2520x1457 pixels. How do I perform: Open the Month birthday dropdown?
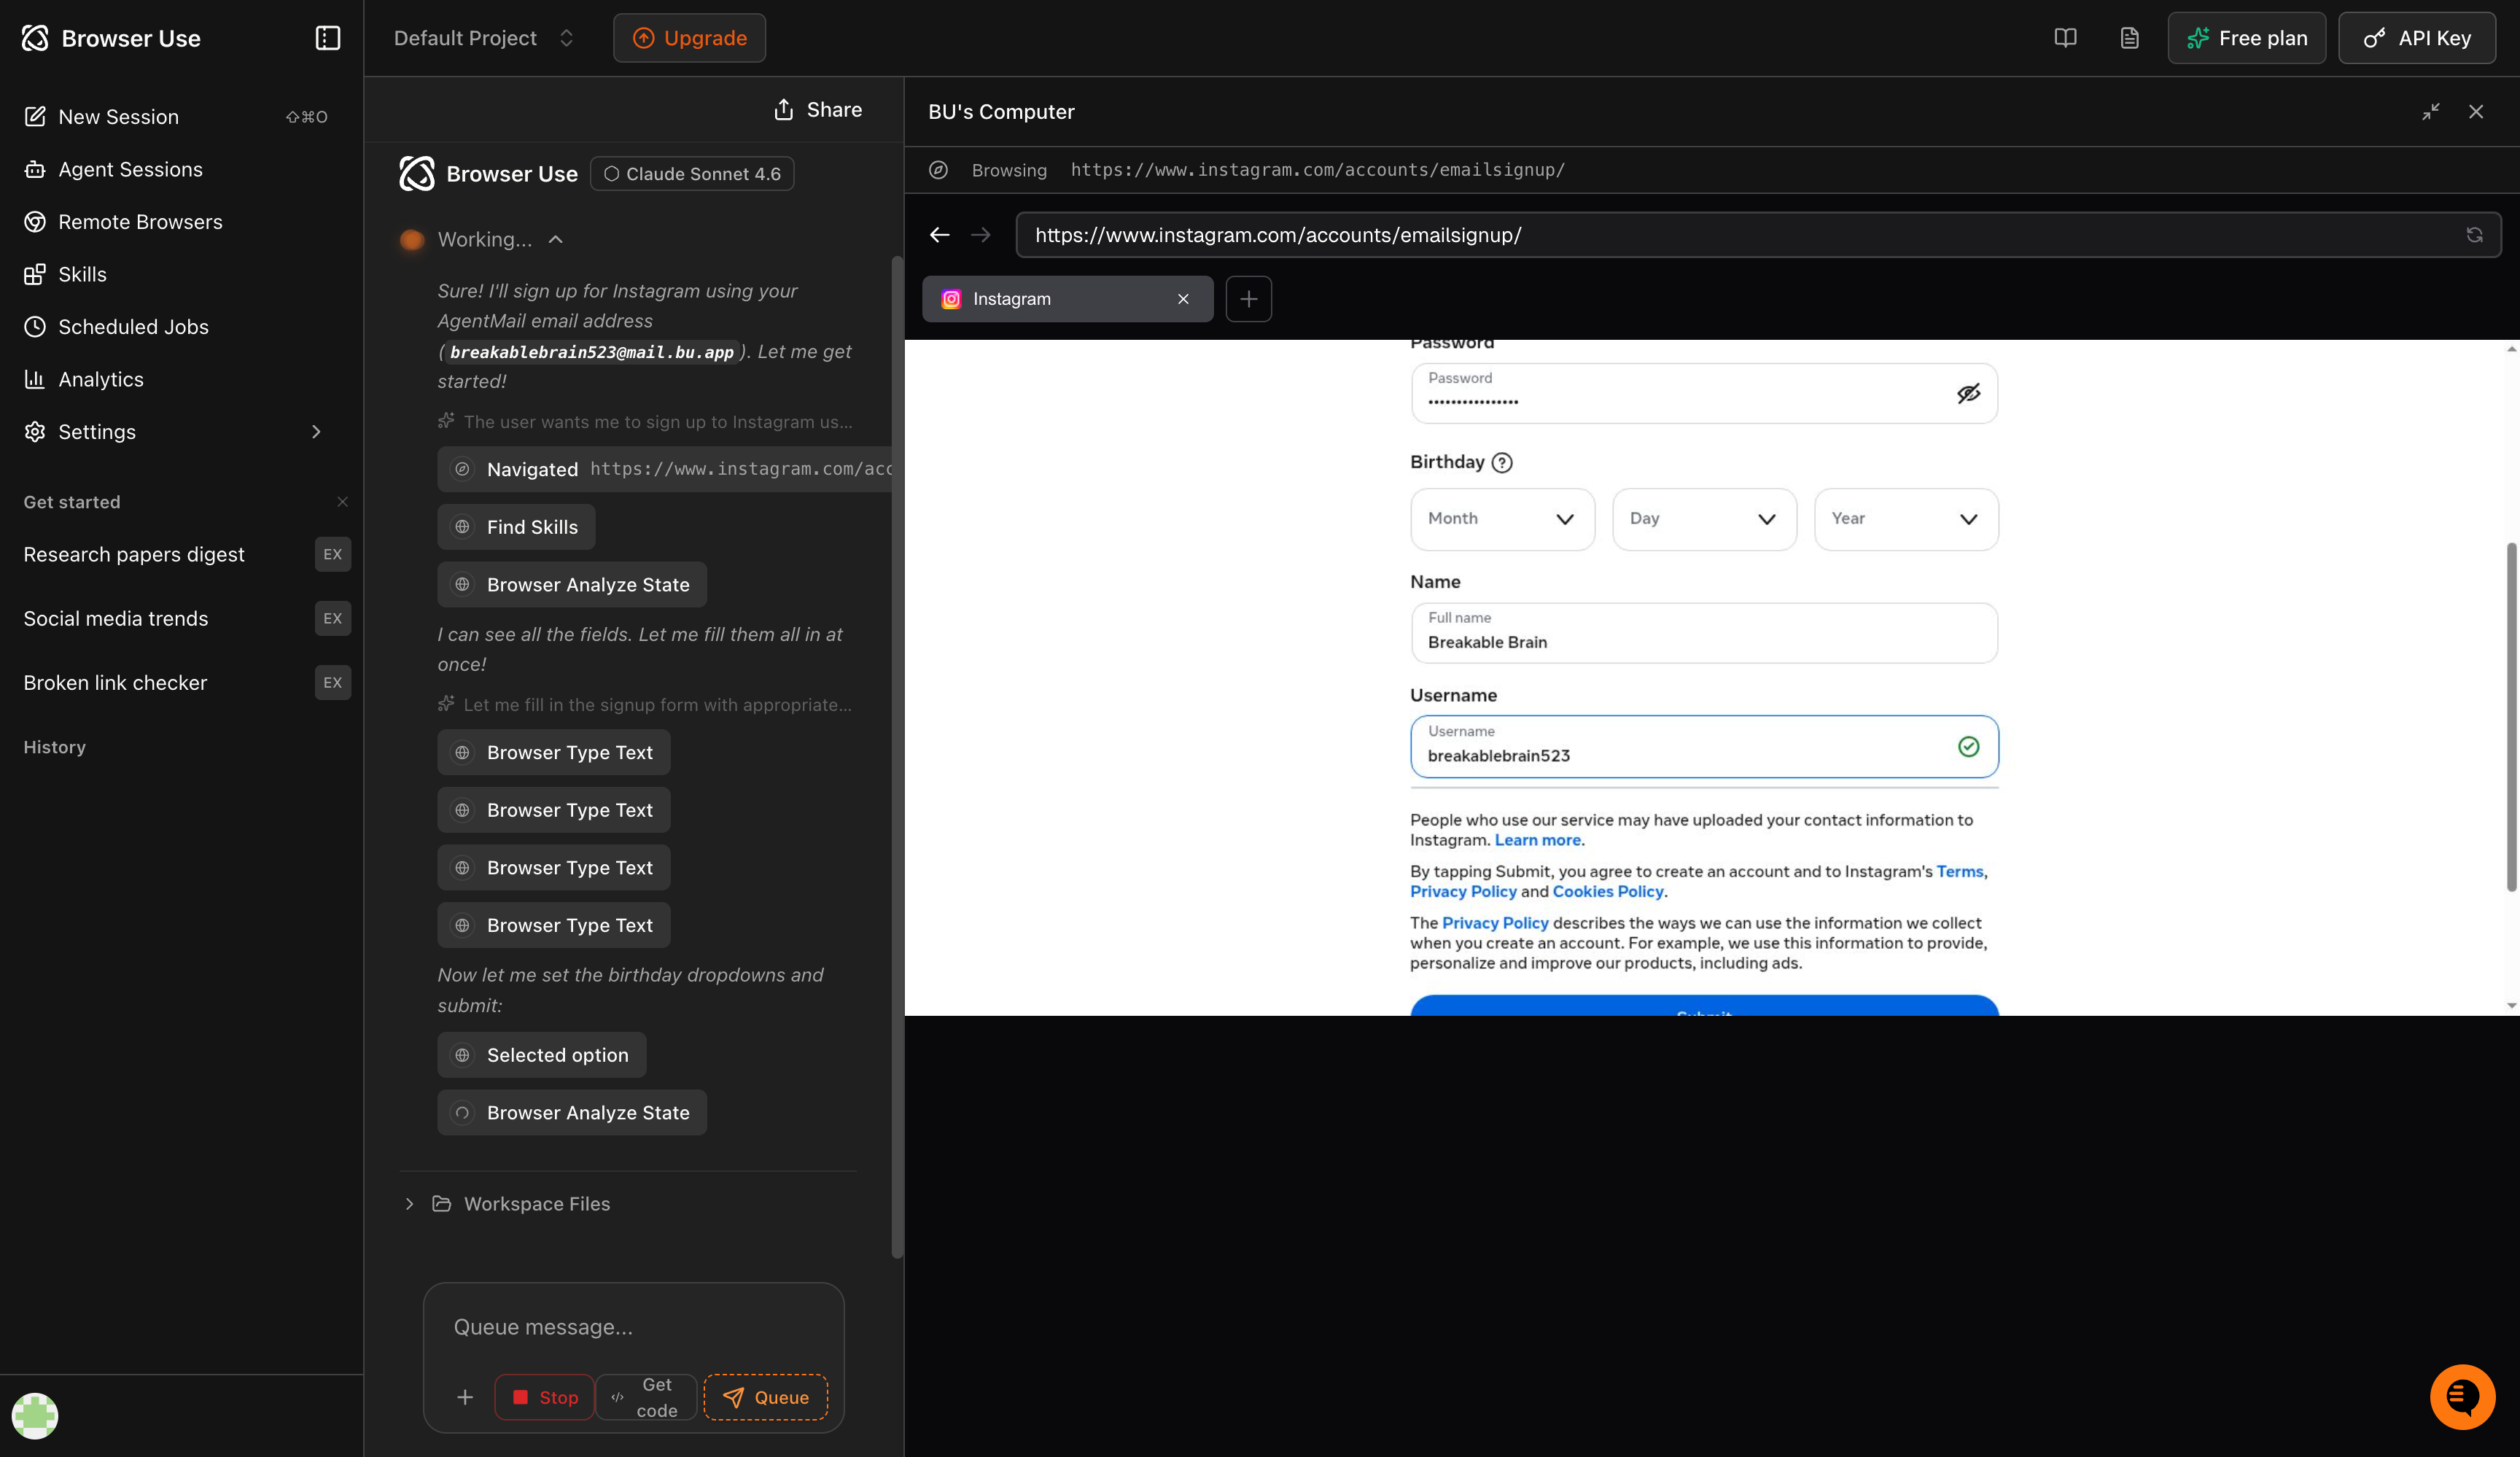click(1501, 519)
